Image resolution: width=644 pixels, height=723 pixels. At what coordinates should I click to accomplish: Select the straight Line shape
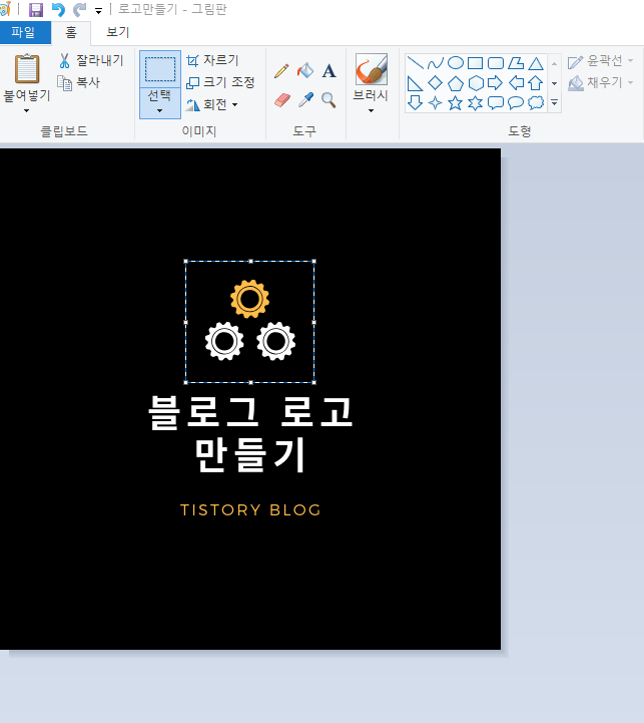(415, 63)
